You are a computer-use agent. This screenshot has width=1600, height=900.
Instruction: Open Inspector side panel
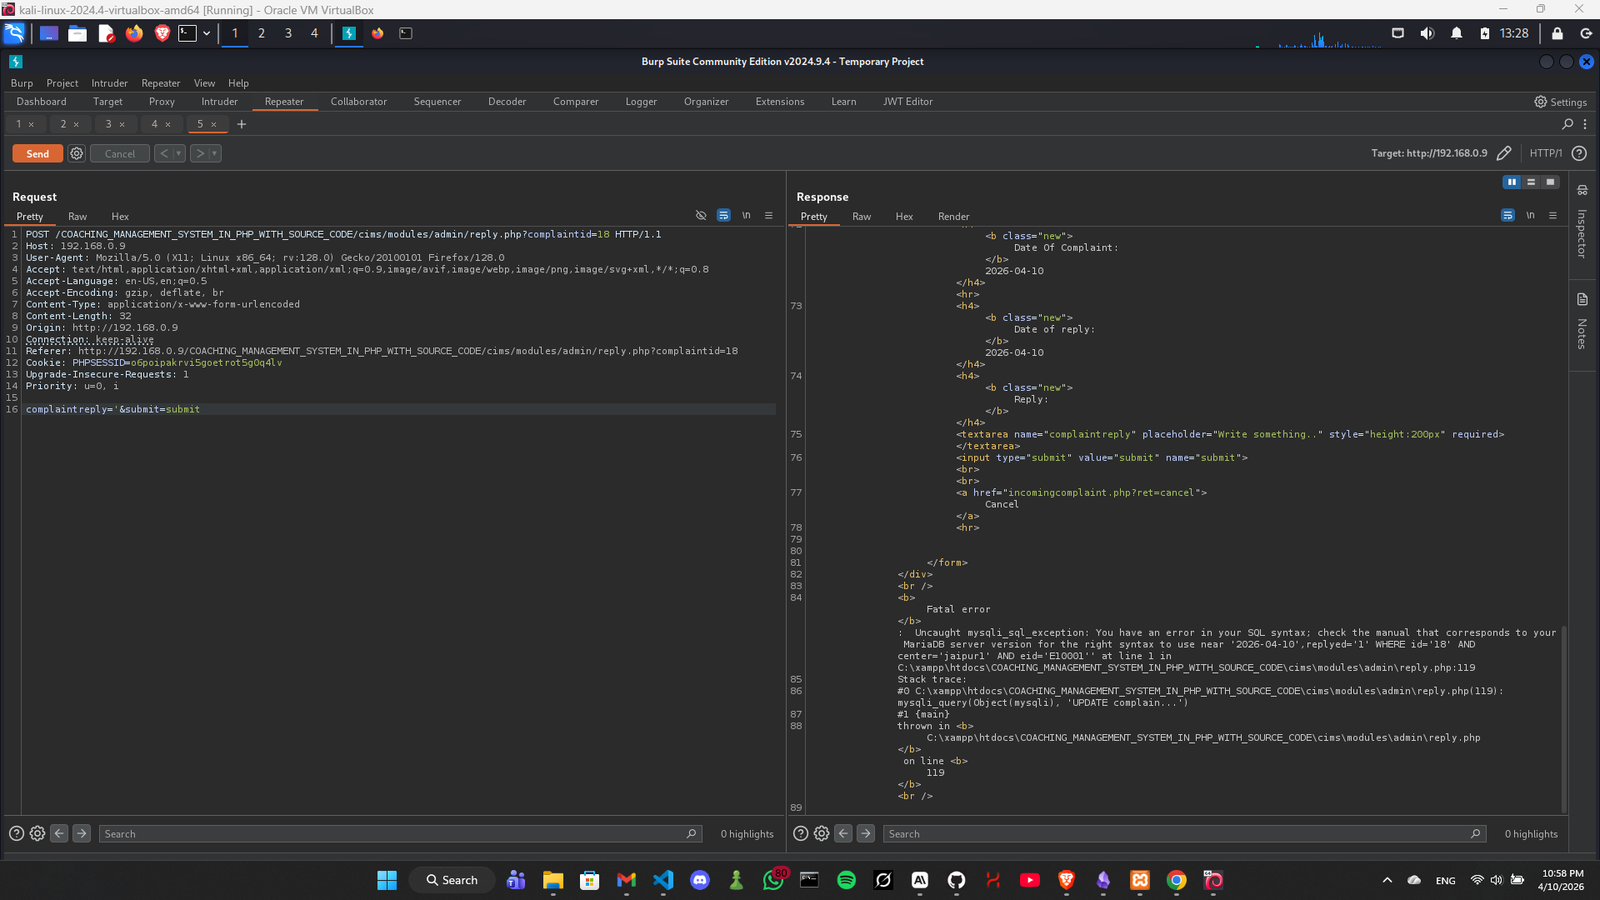click(1582, 223)
